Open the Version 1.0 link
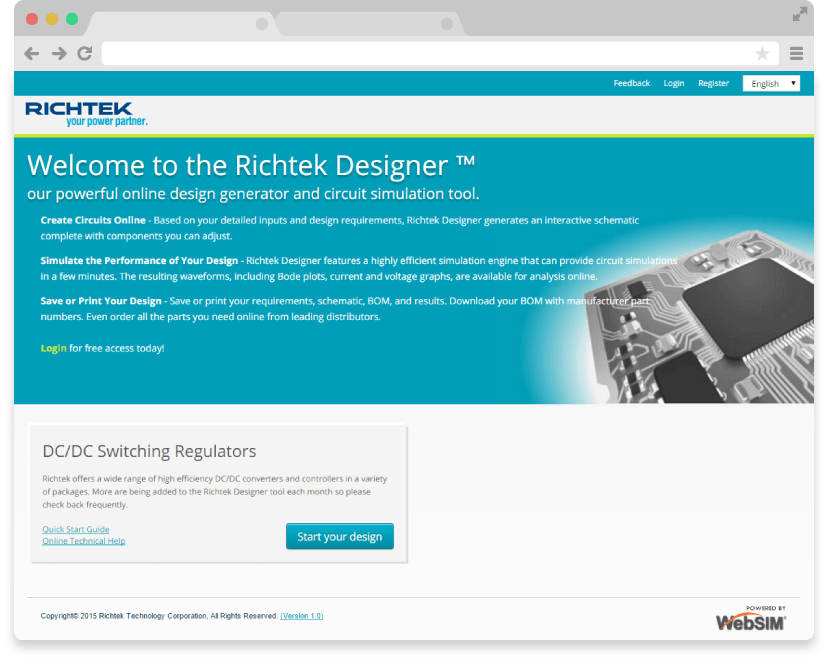Image resolution: width=827 pixels, height=667 pixels. tap(302, 616)
